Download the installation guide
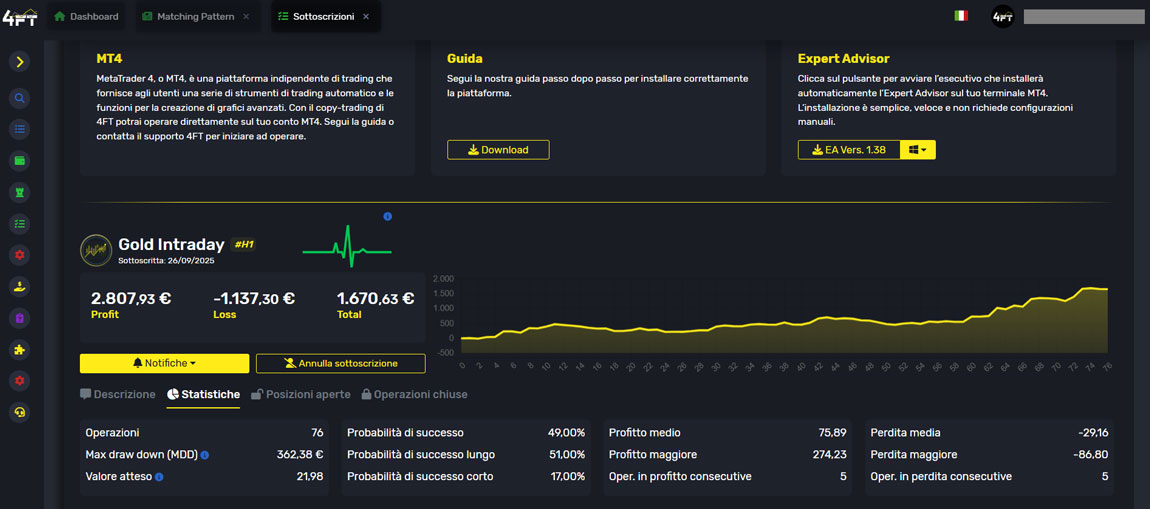The height and width of the screenshot is (509, 1150). (x=498, y=150)
